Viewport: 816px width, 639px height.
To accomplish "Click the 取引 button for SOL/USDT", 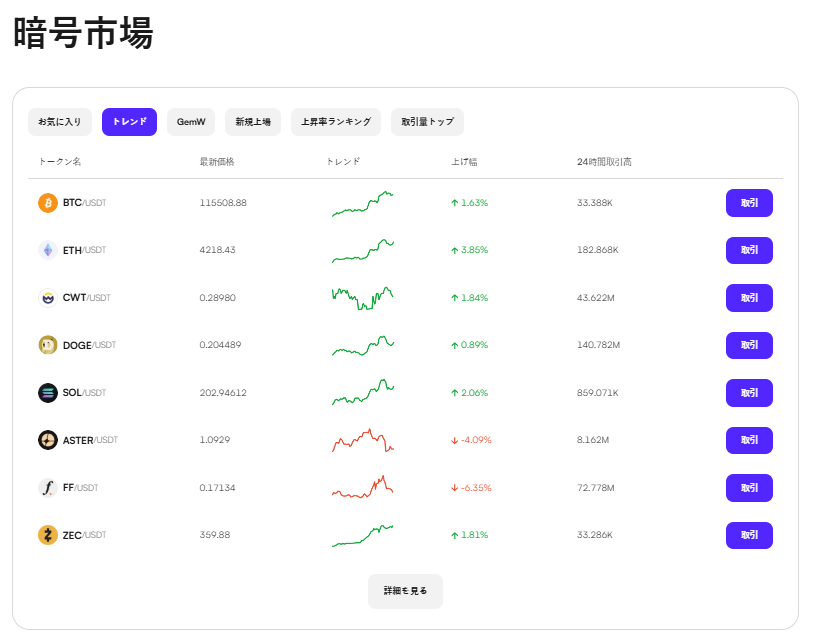I will coord(749,392).
